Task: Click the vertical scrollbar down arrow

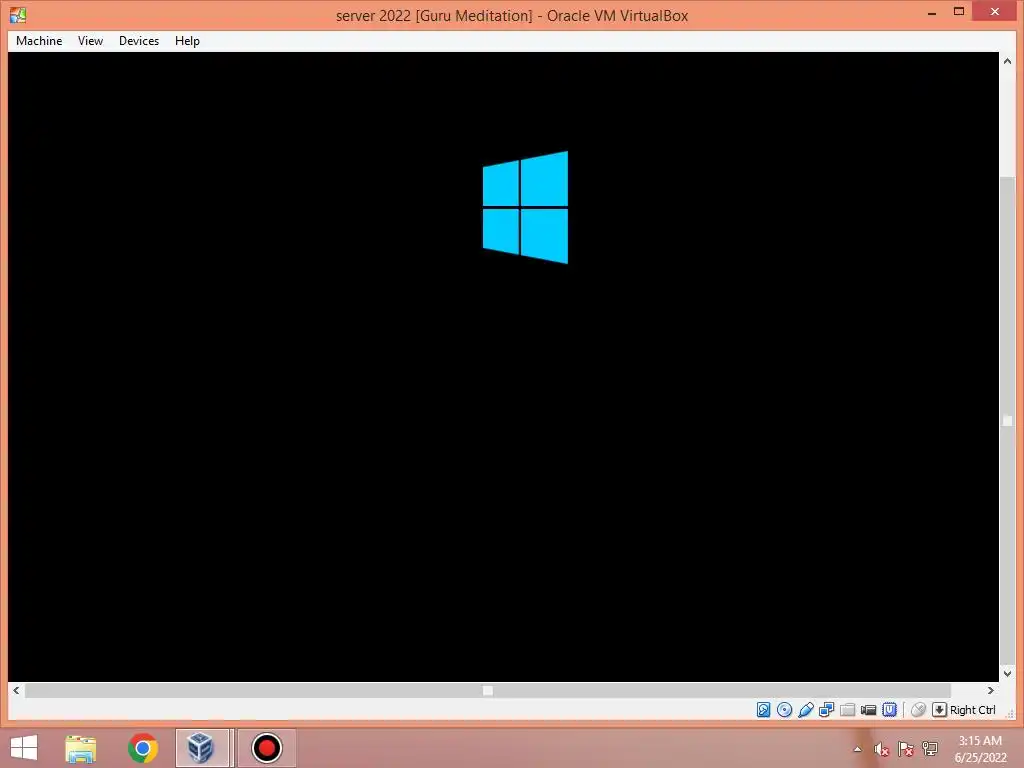Action: click(x=1007, y=673)
